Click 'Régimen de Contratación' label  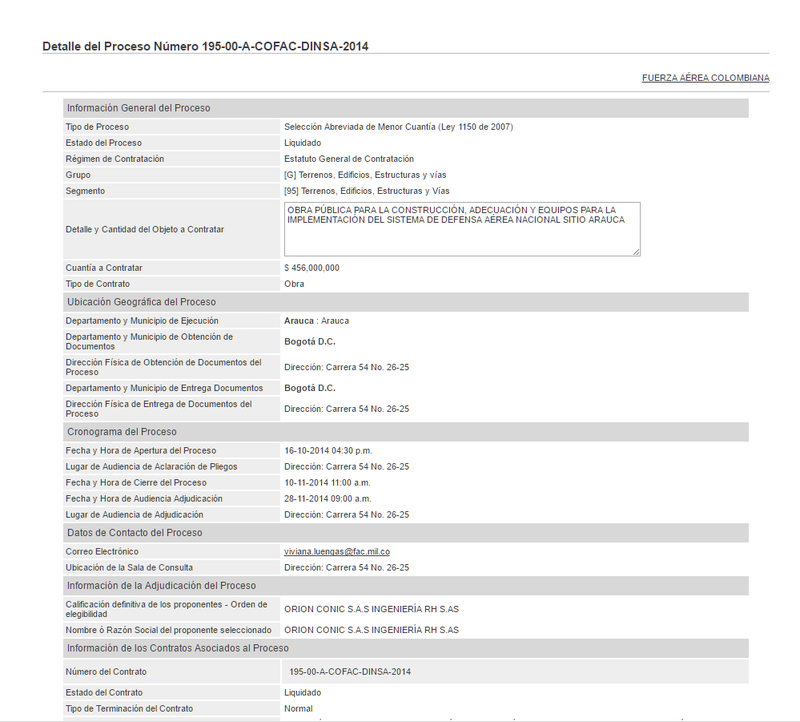(x=115, y=159)
